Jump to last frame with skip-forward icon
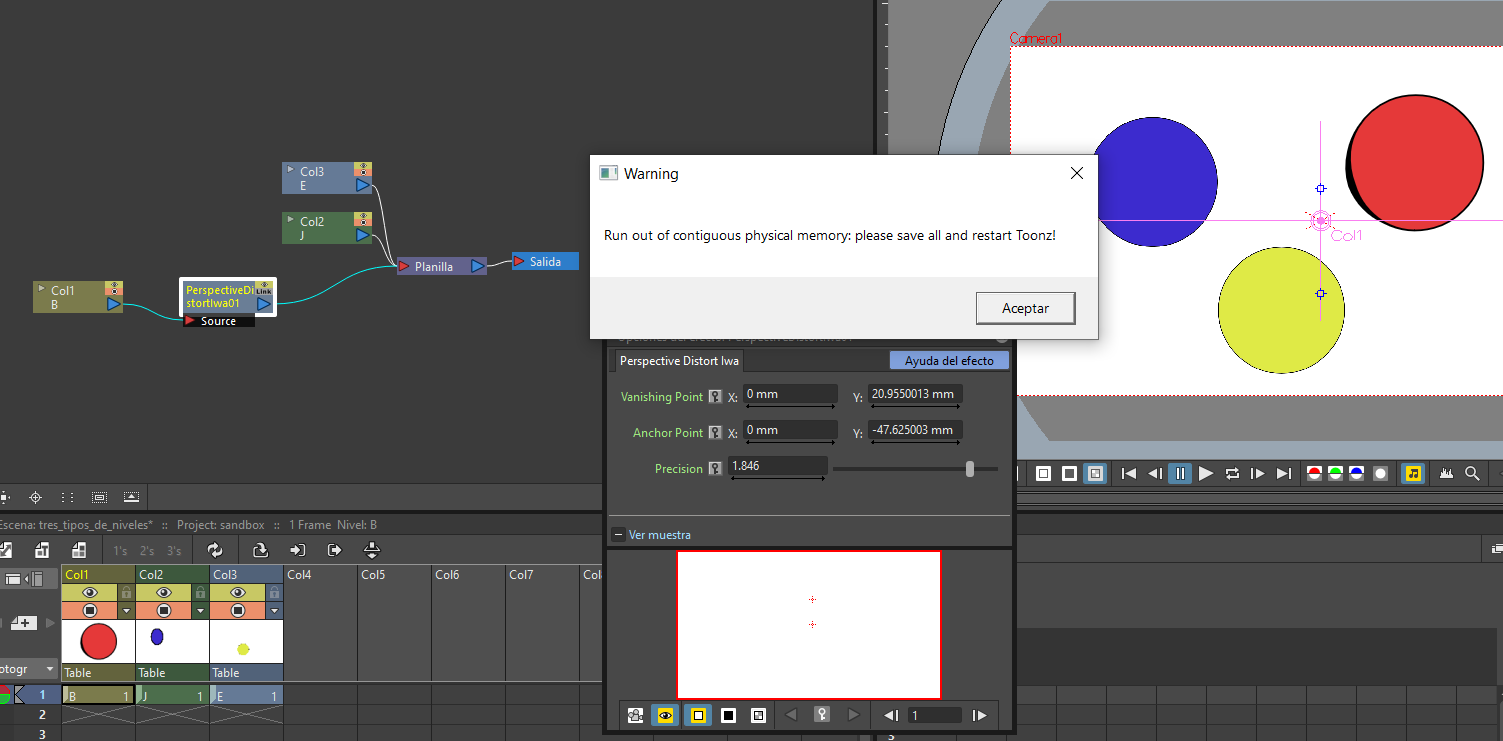1503x741 pixels. [1283, 473]
